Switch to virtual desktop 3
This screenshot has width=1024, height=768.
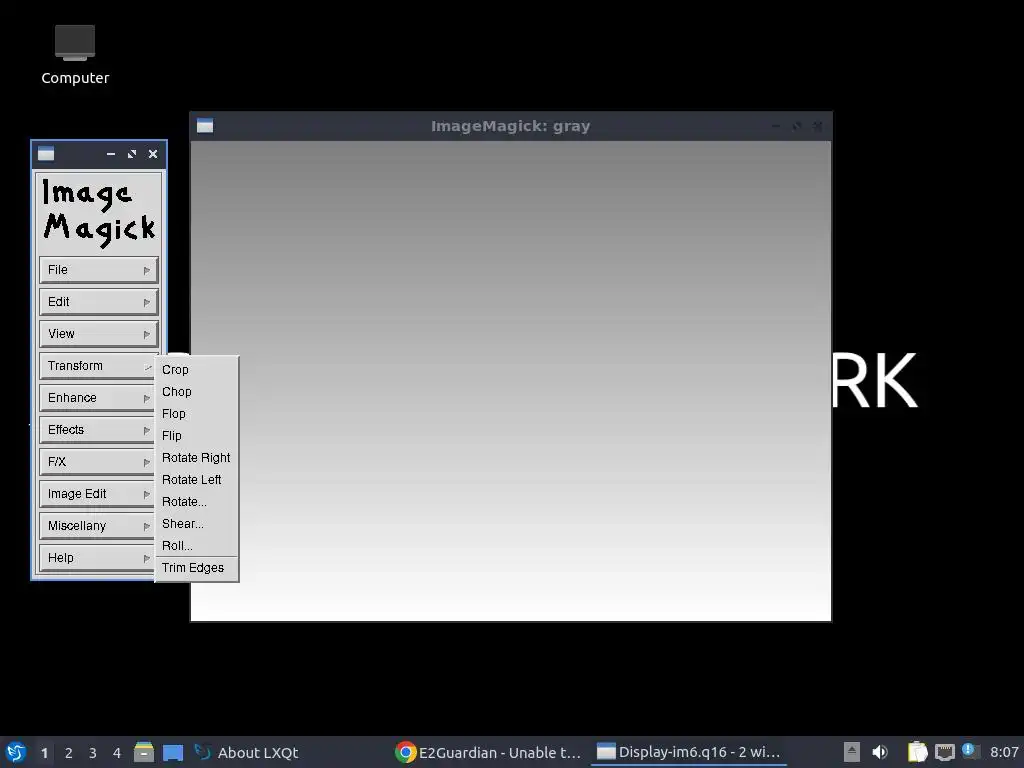pos(93,753)
